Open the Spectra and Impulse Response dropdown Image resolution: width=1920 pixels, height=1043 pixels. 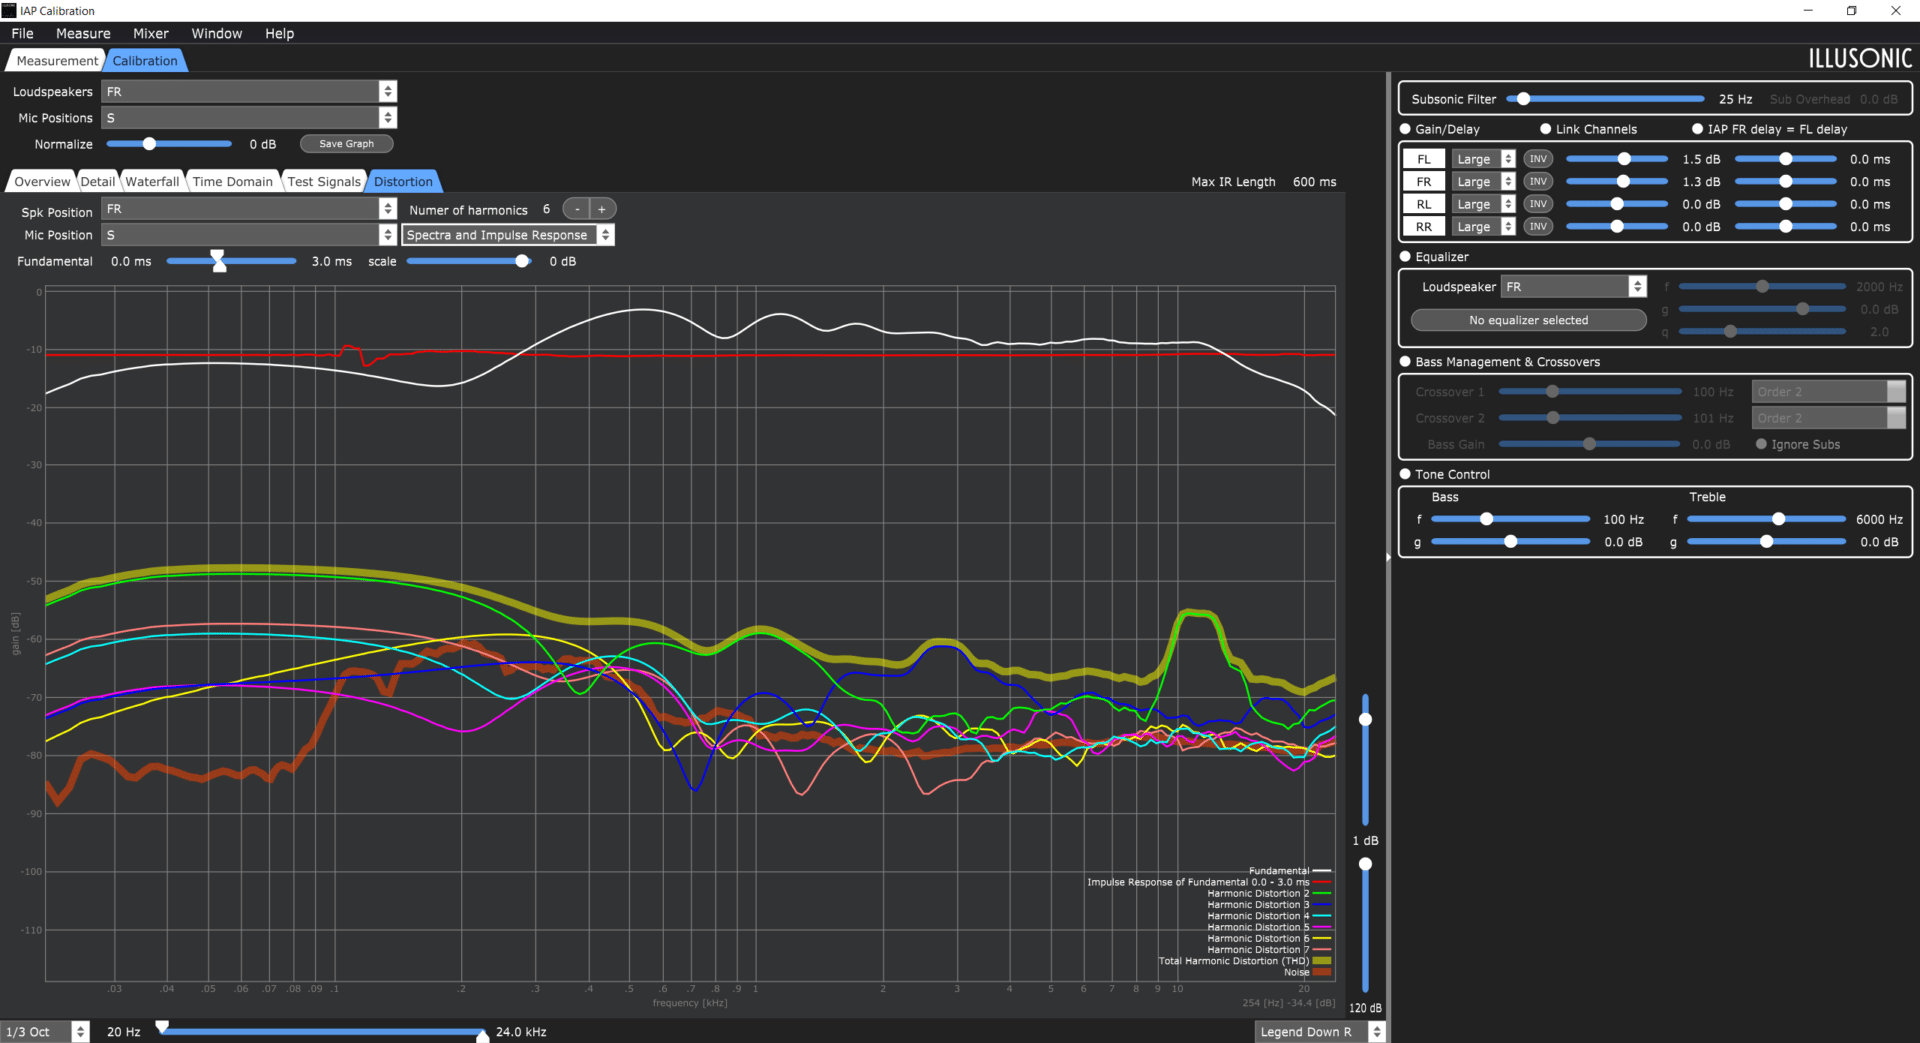(x=508, y=235)
